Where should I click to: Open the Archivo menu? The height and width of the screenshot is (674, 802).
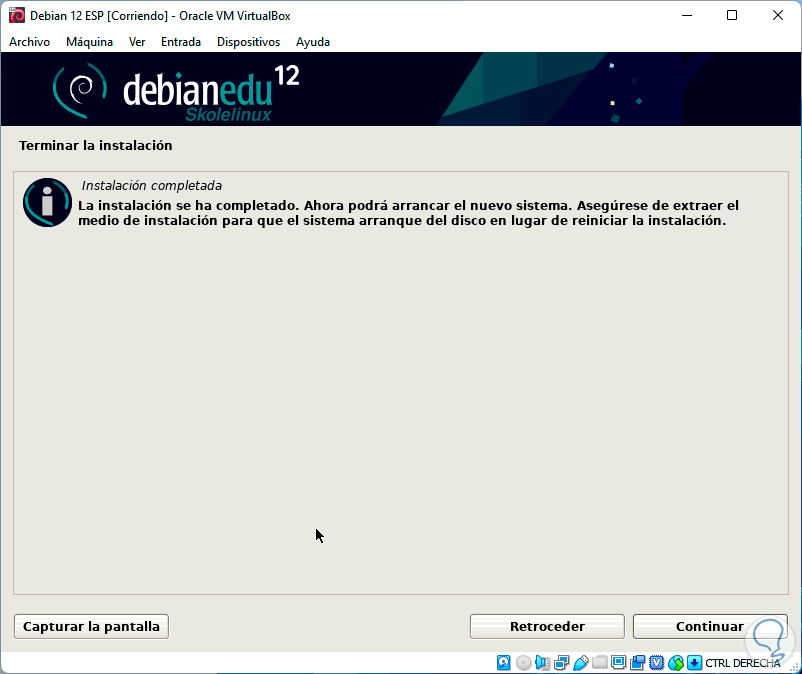coord(30,42)
